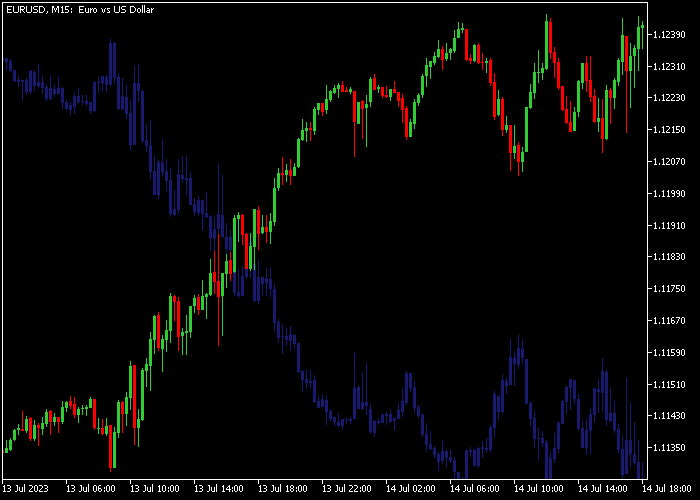
Task: Click the 1.11430 price axis label
Action: 669,416
